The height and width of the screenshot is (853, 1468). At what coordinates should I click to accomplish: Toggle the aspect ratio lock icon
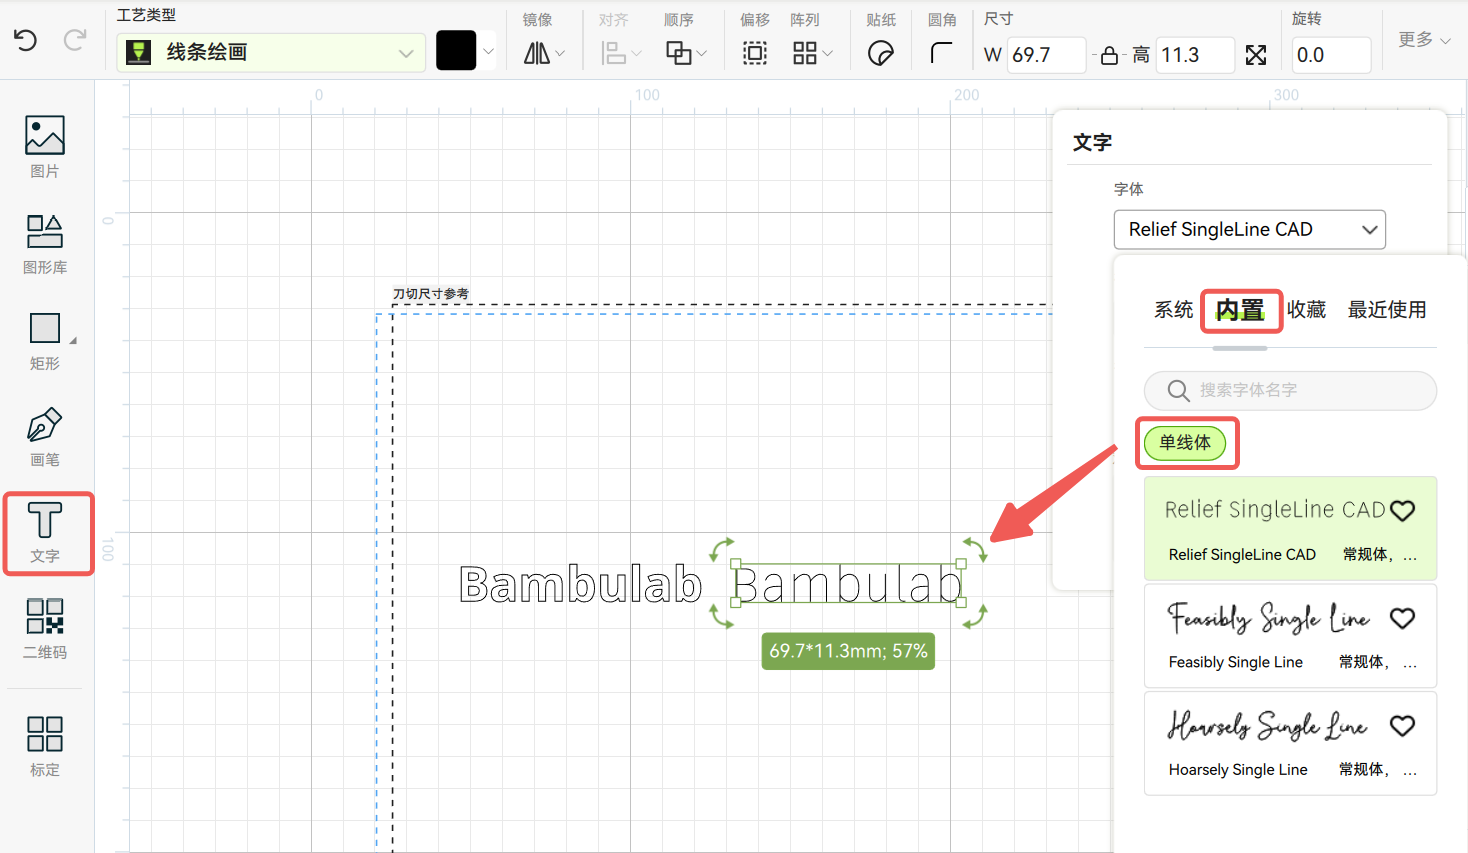[1109, 56]
